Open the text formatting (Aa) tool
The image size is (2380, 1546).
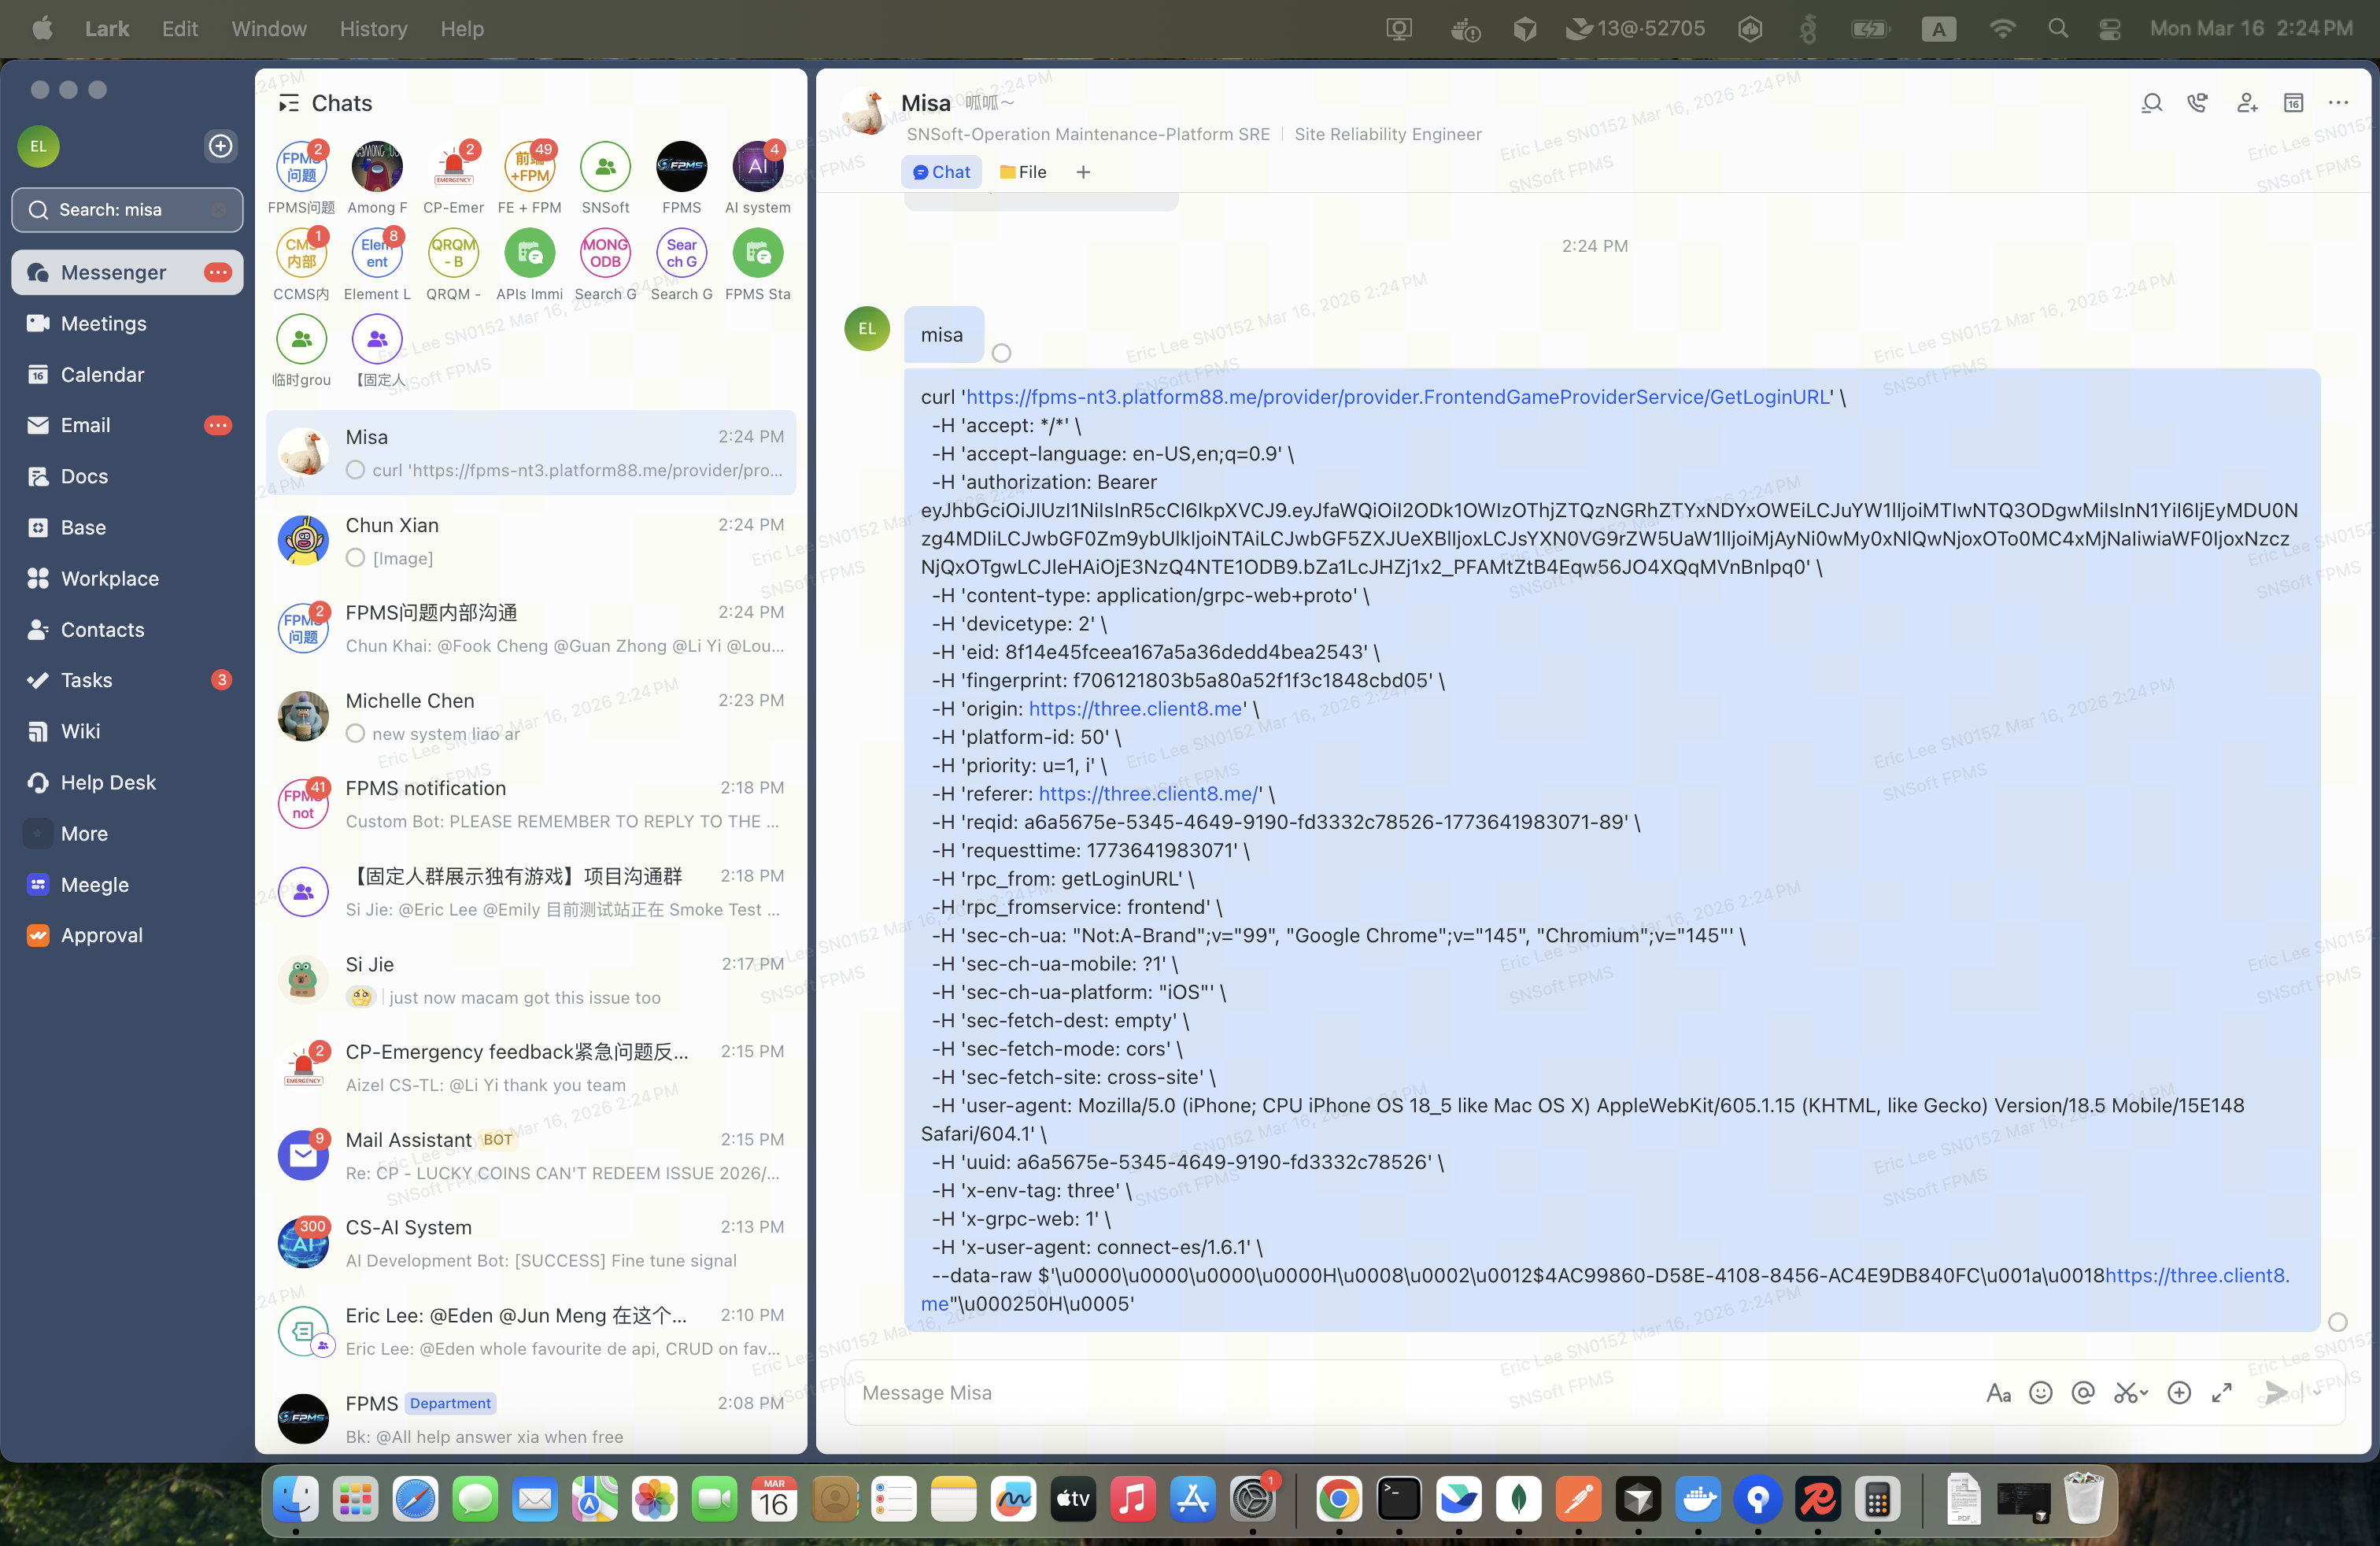1998,1392
